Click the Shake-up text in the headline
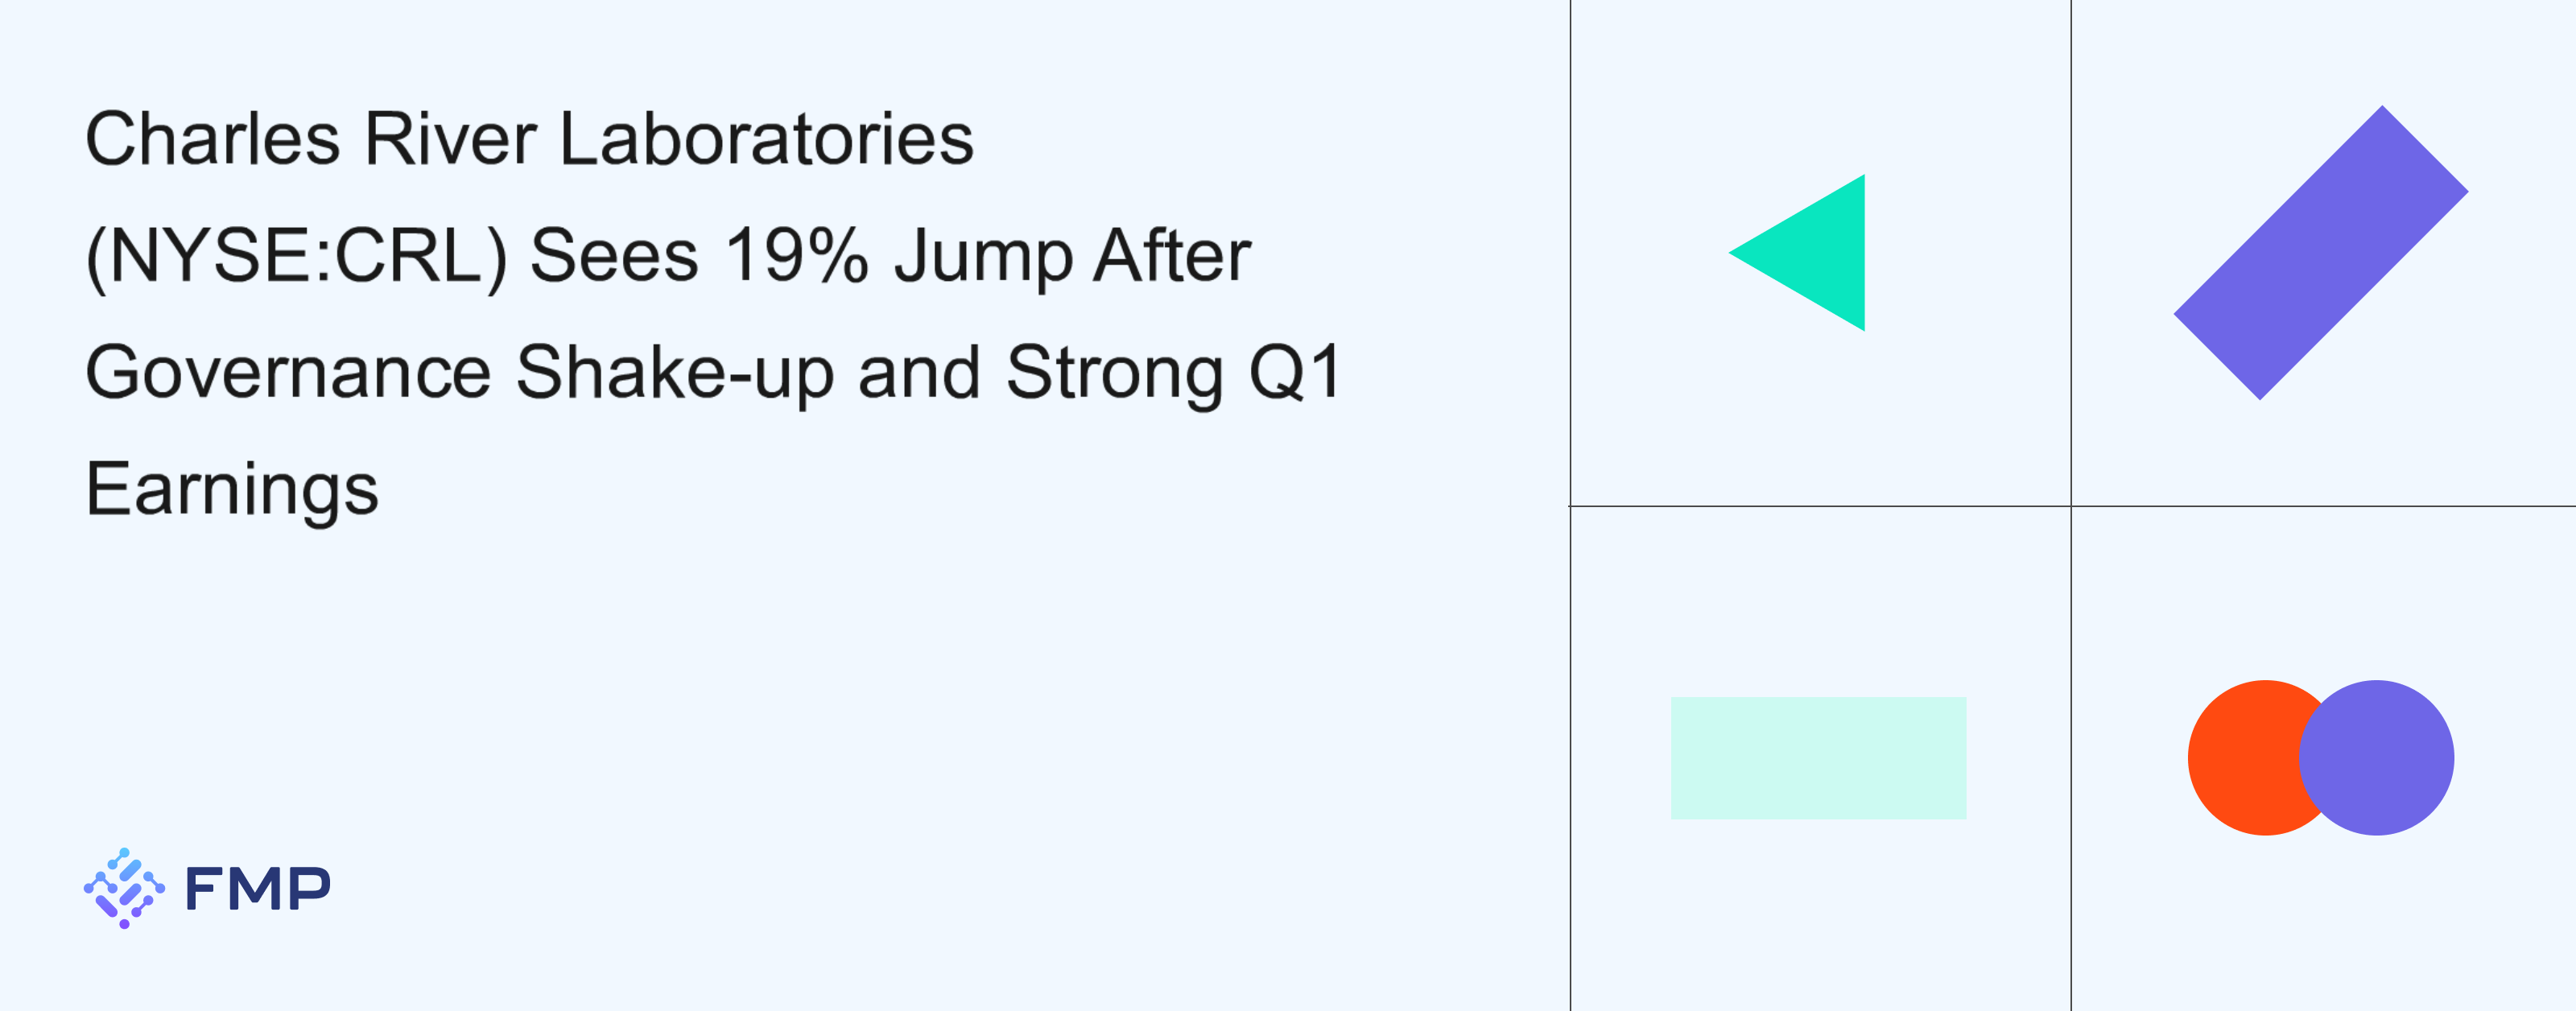The width and height of the screenshot is (2576, 1011). pyautogui.click(x=675, y=374)
